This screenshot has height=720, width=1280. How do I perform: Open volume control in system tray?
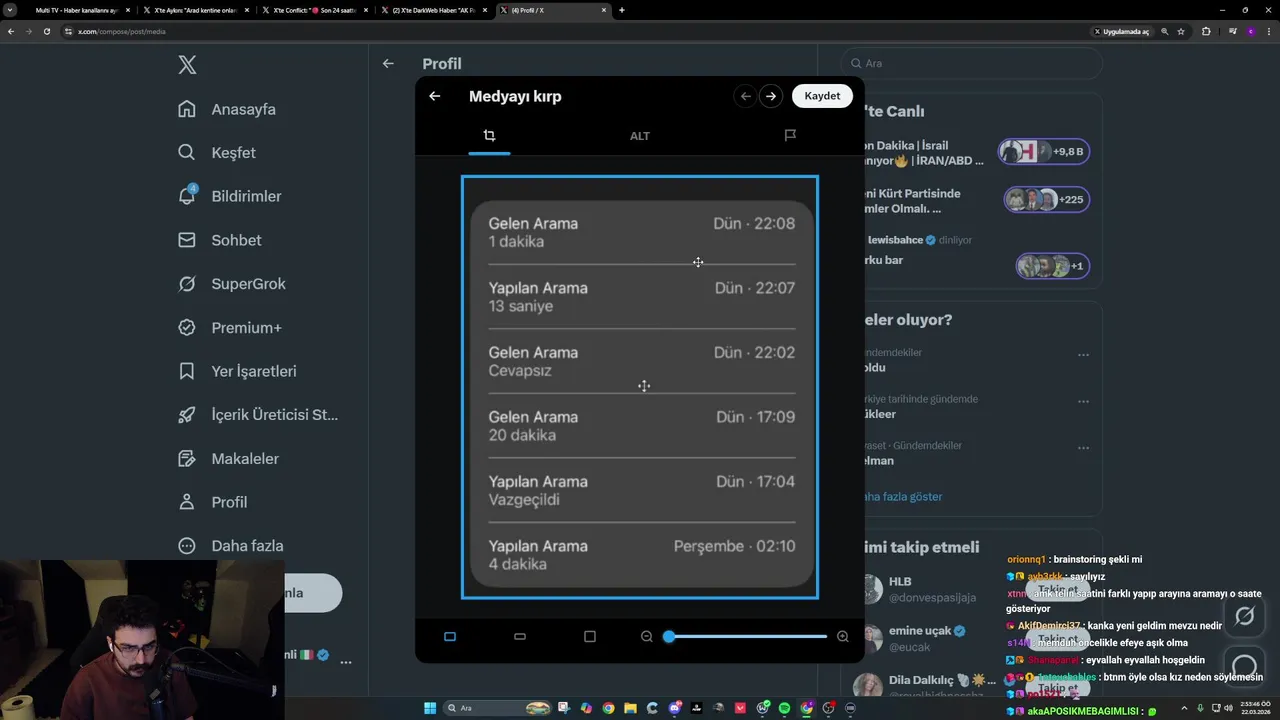[1229, 708]
